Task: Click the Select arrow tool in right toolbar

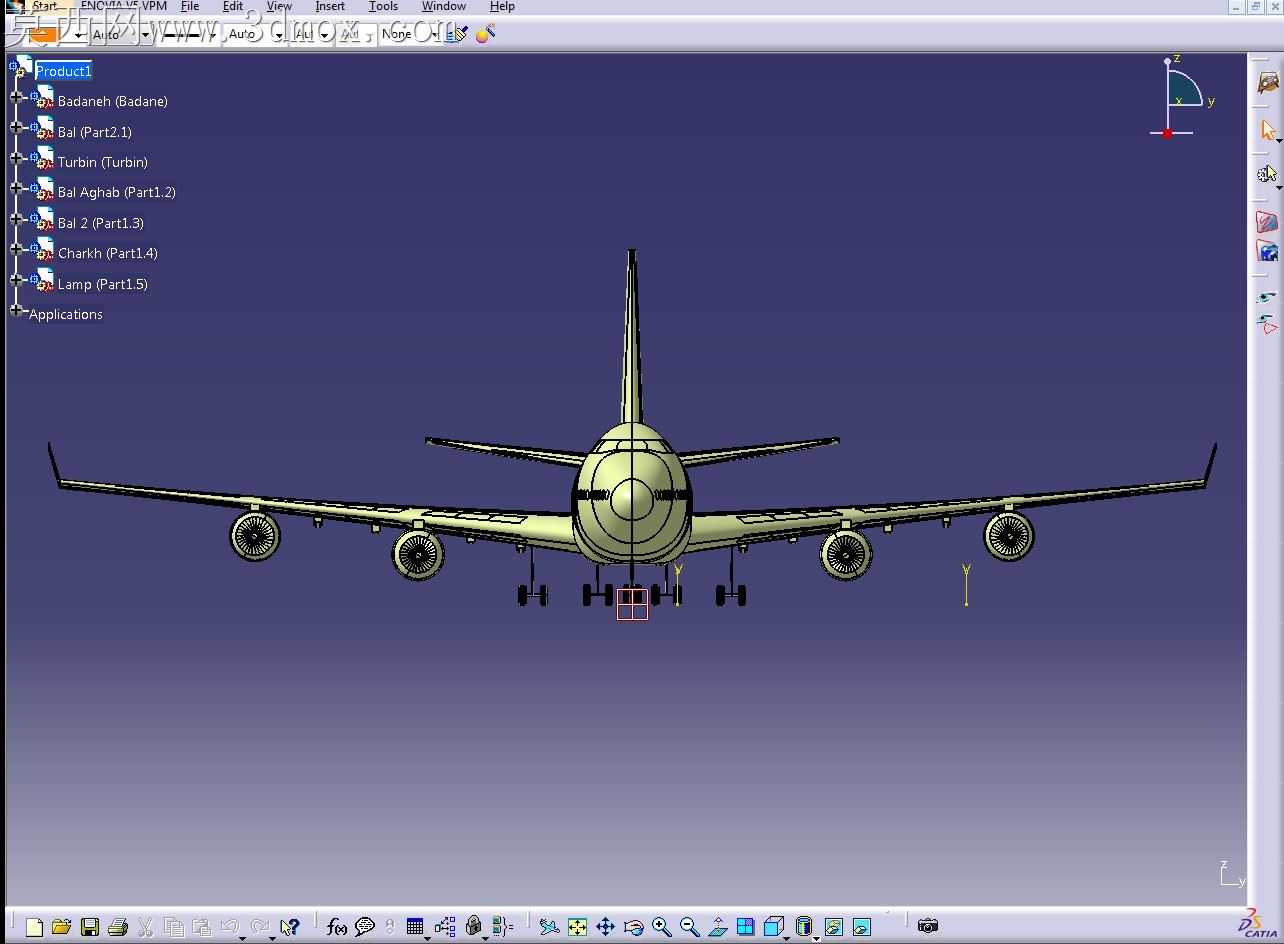Action: [1268, 130]
